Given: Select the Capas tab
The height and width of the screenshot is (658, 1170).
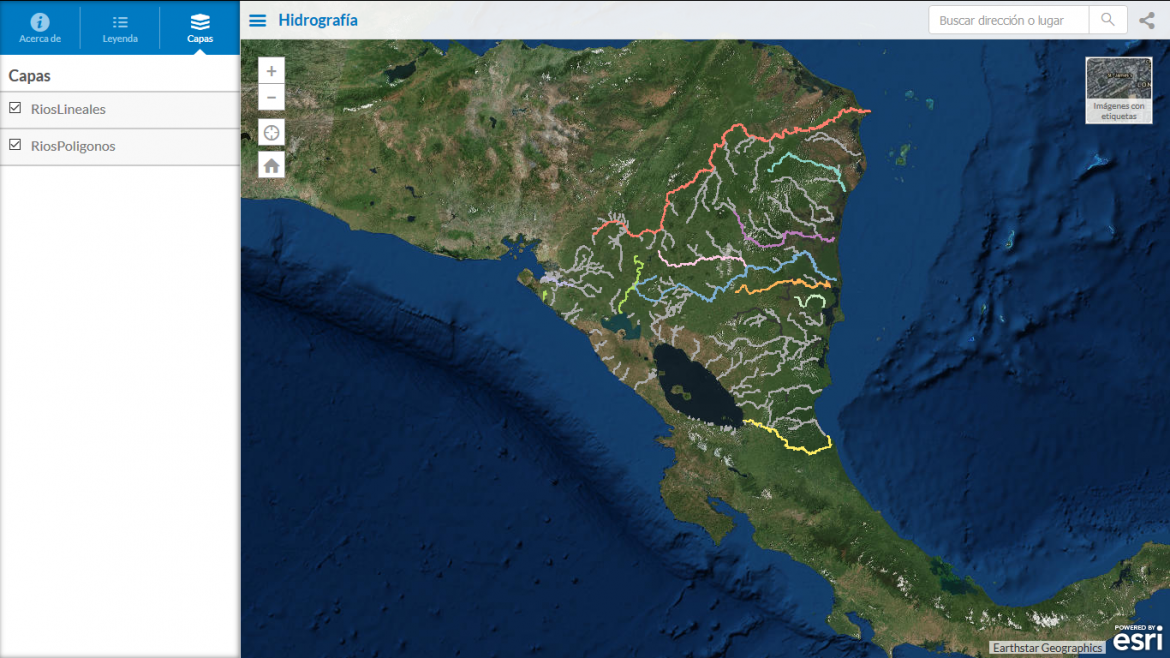Looking at the screenshot, I should pyautogui.click(x=199, y=28).
